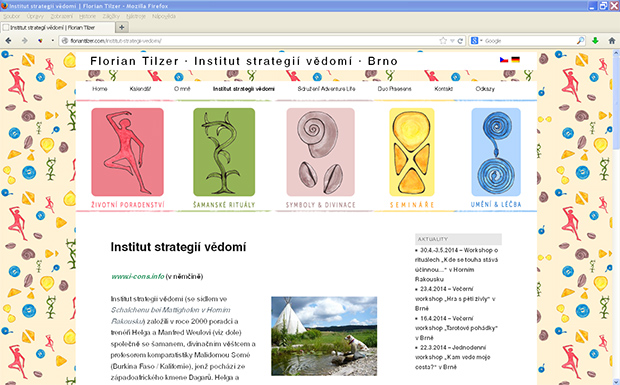Expand the back-forward history dropdown arrow
The height and width of the screenshot is (385, 620).
(x=53, y=40)
